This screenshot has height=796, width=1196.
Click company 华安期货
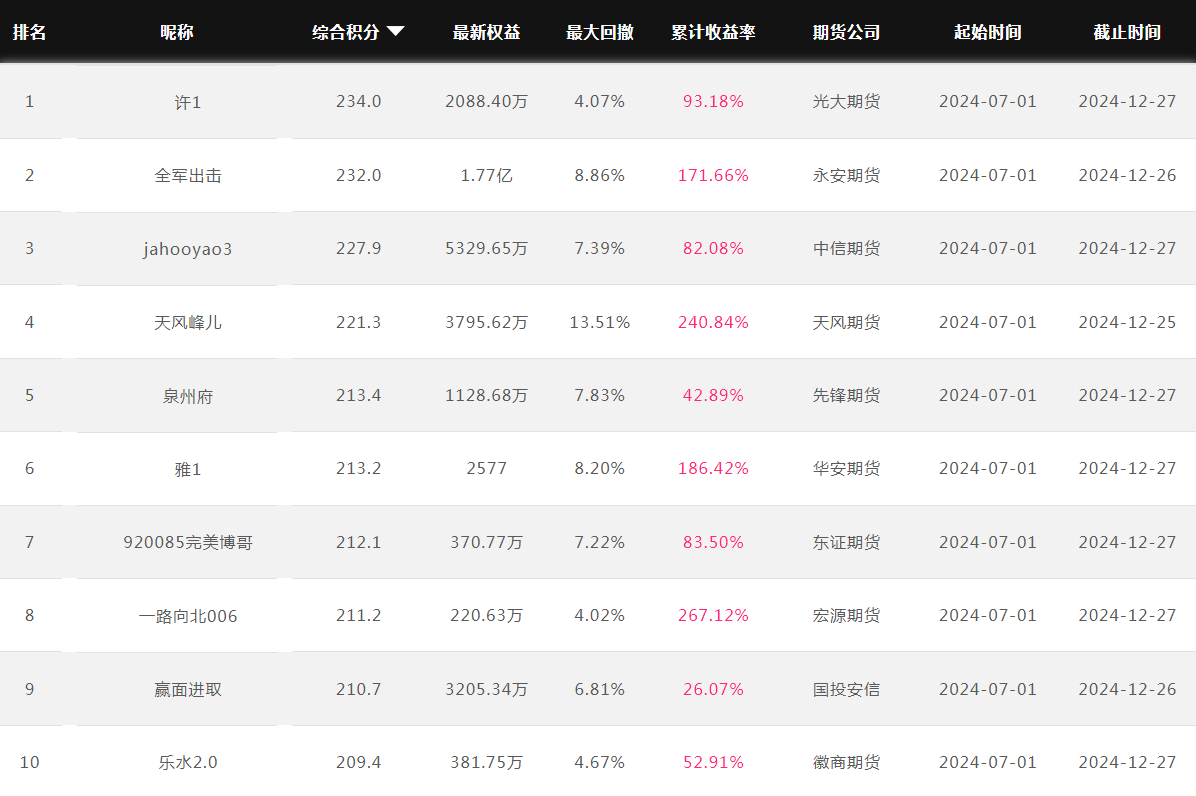coord(846,468)
